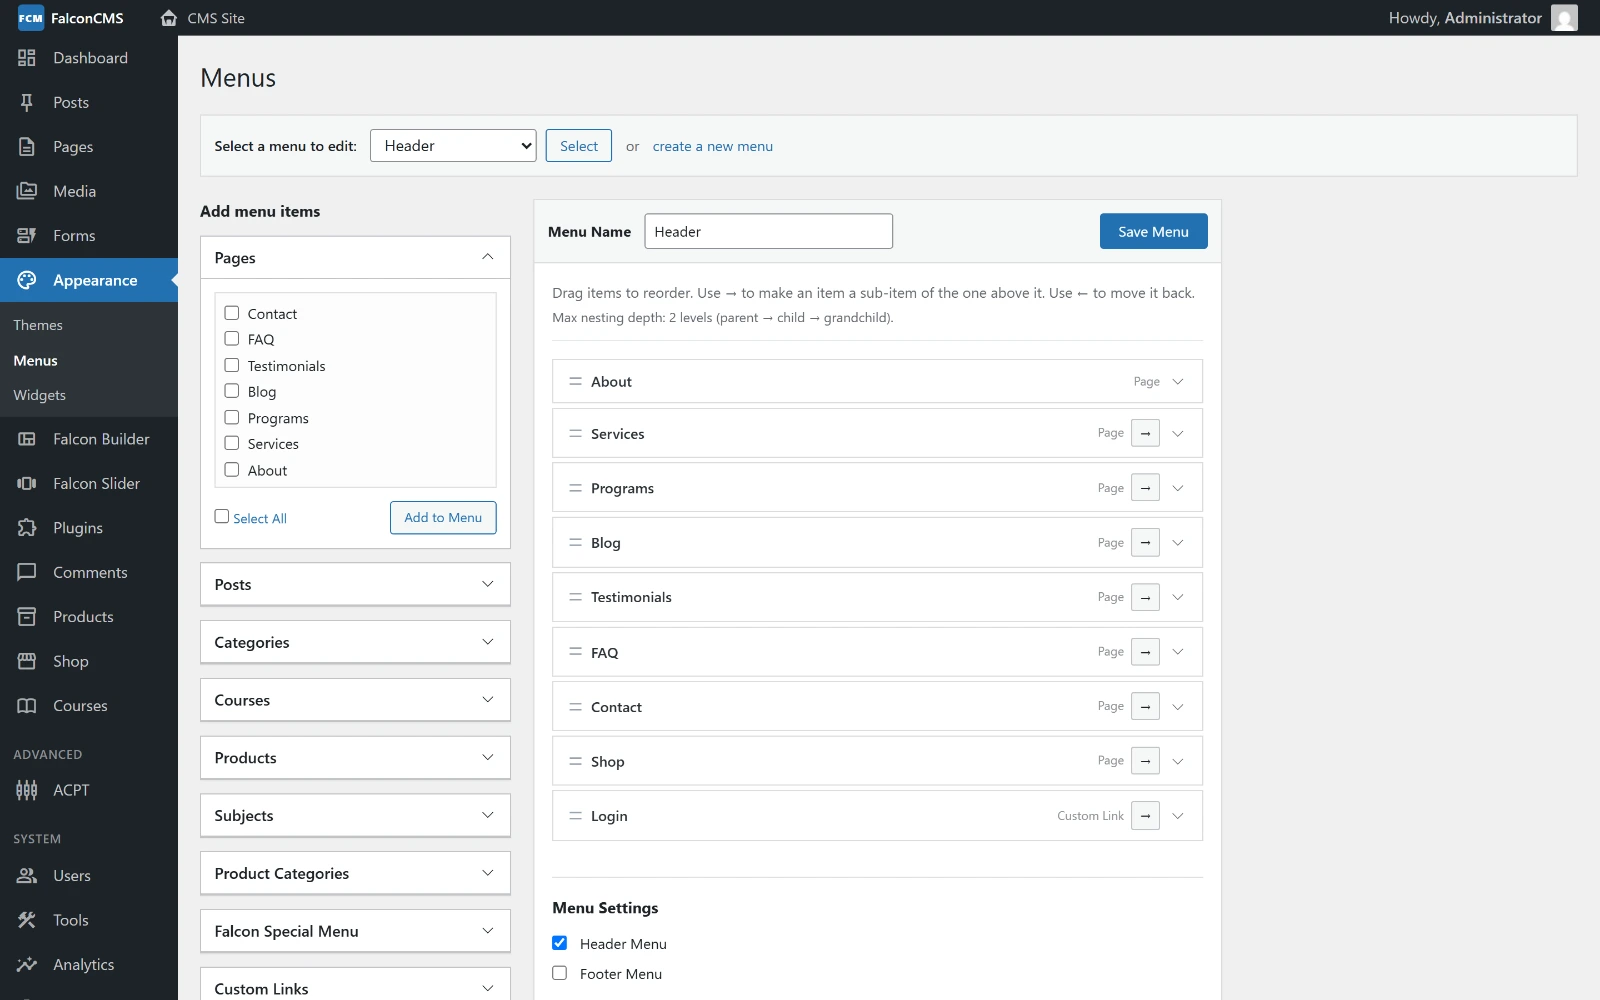
Task: Click the CMS Site home icon
Action: 169,18
